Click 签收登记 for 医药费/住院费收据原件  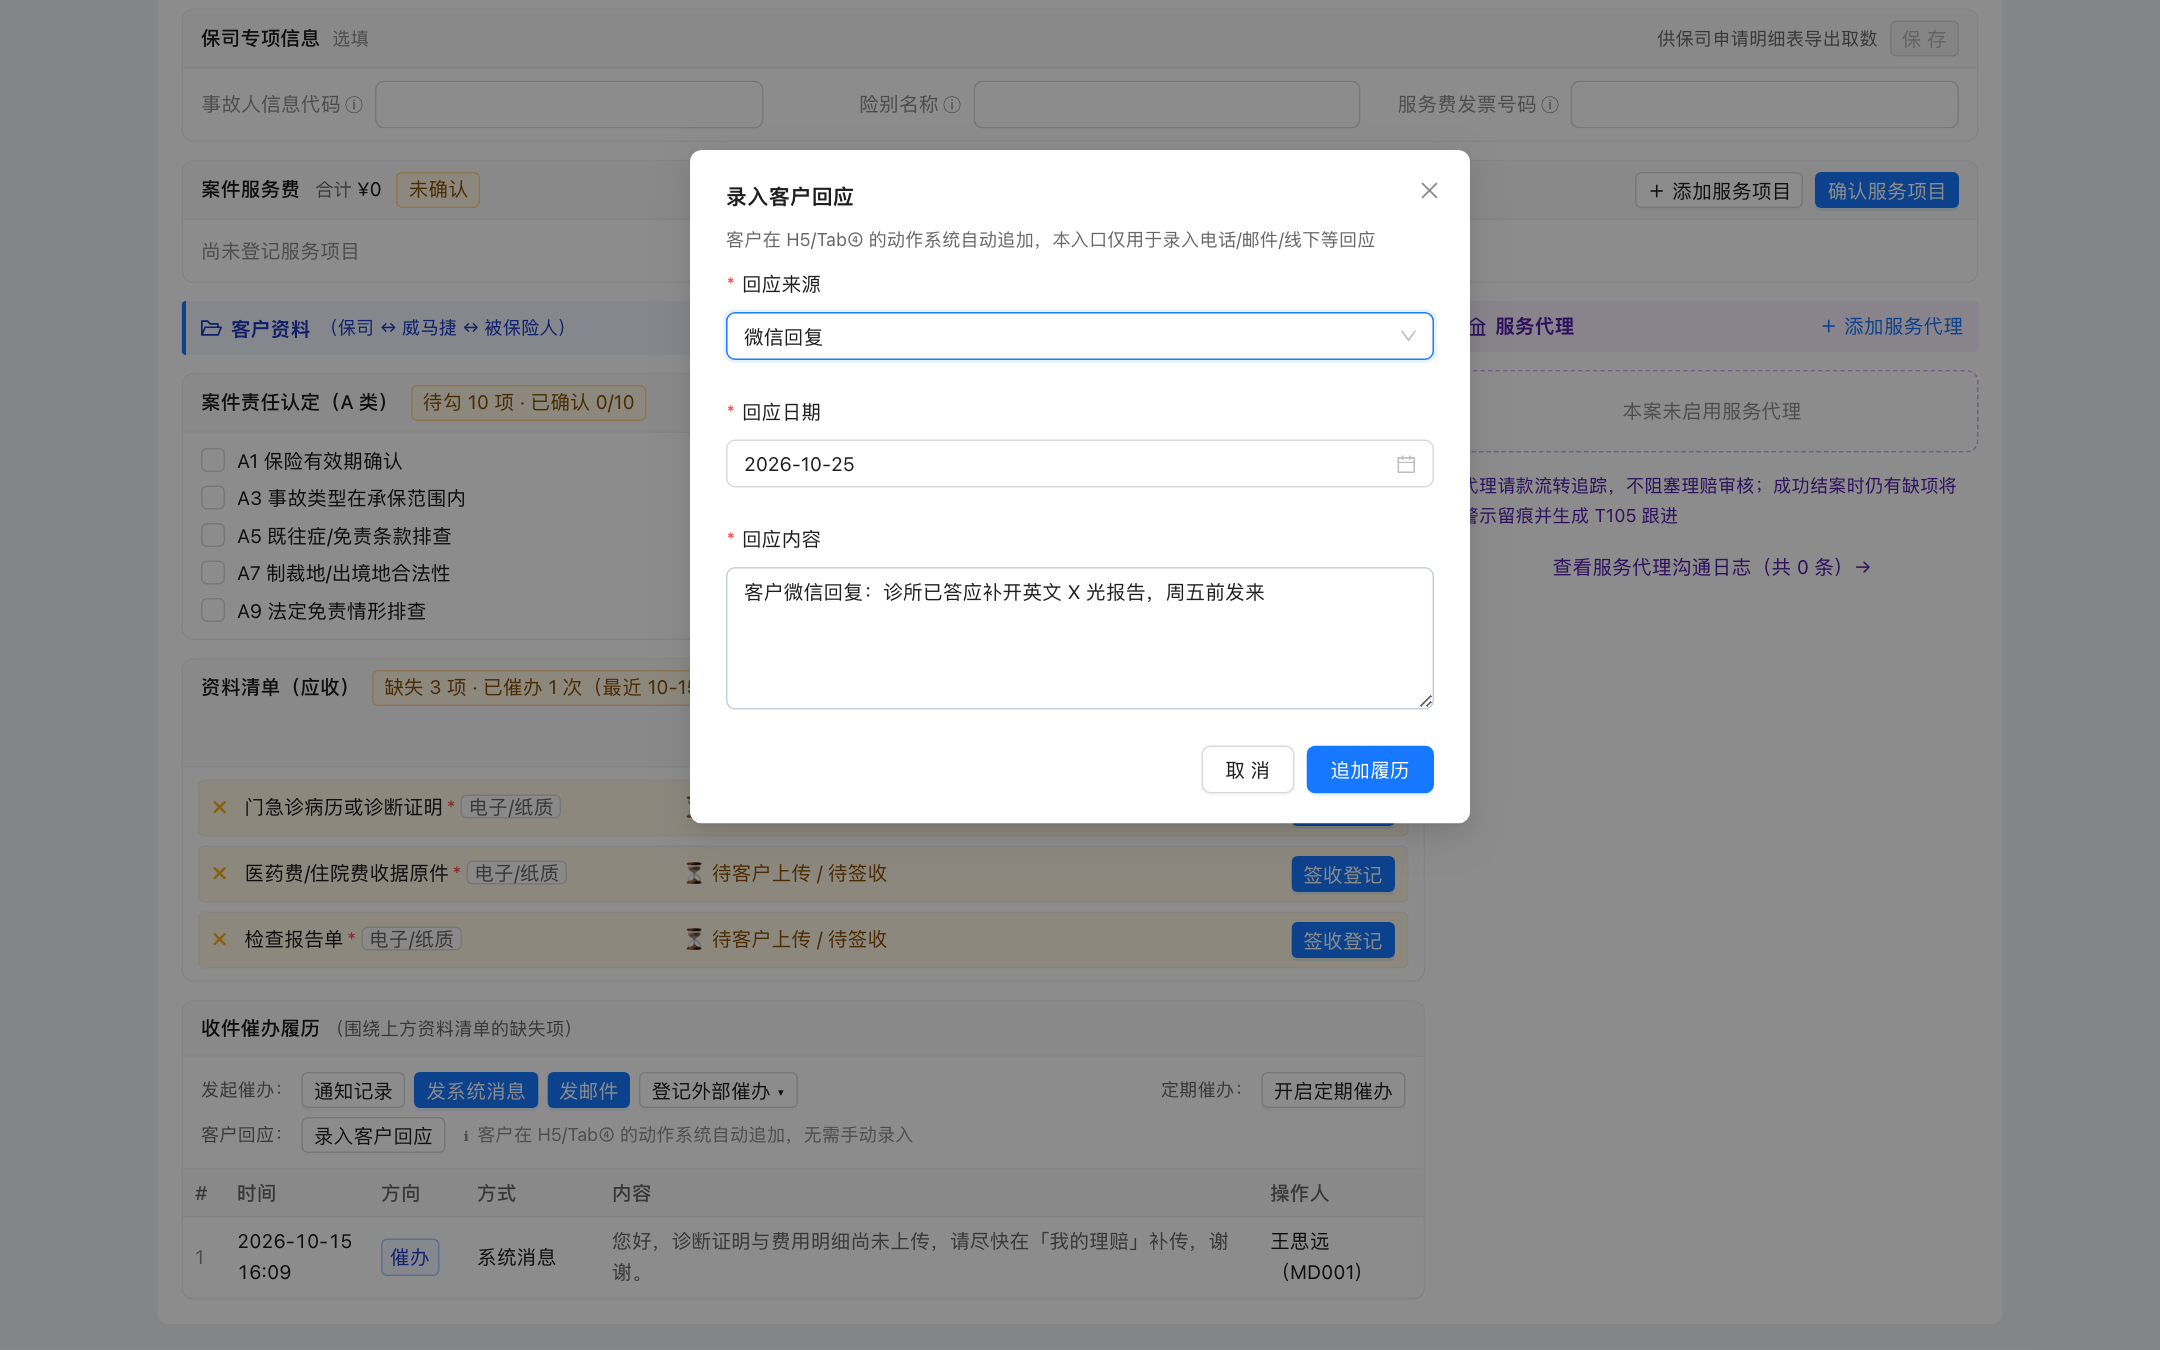point(1342,874)
